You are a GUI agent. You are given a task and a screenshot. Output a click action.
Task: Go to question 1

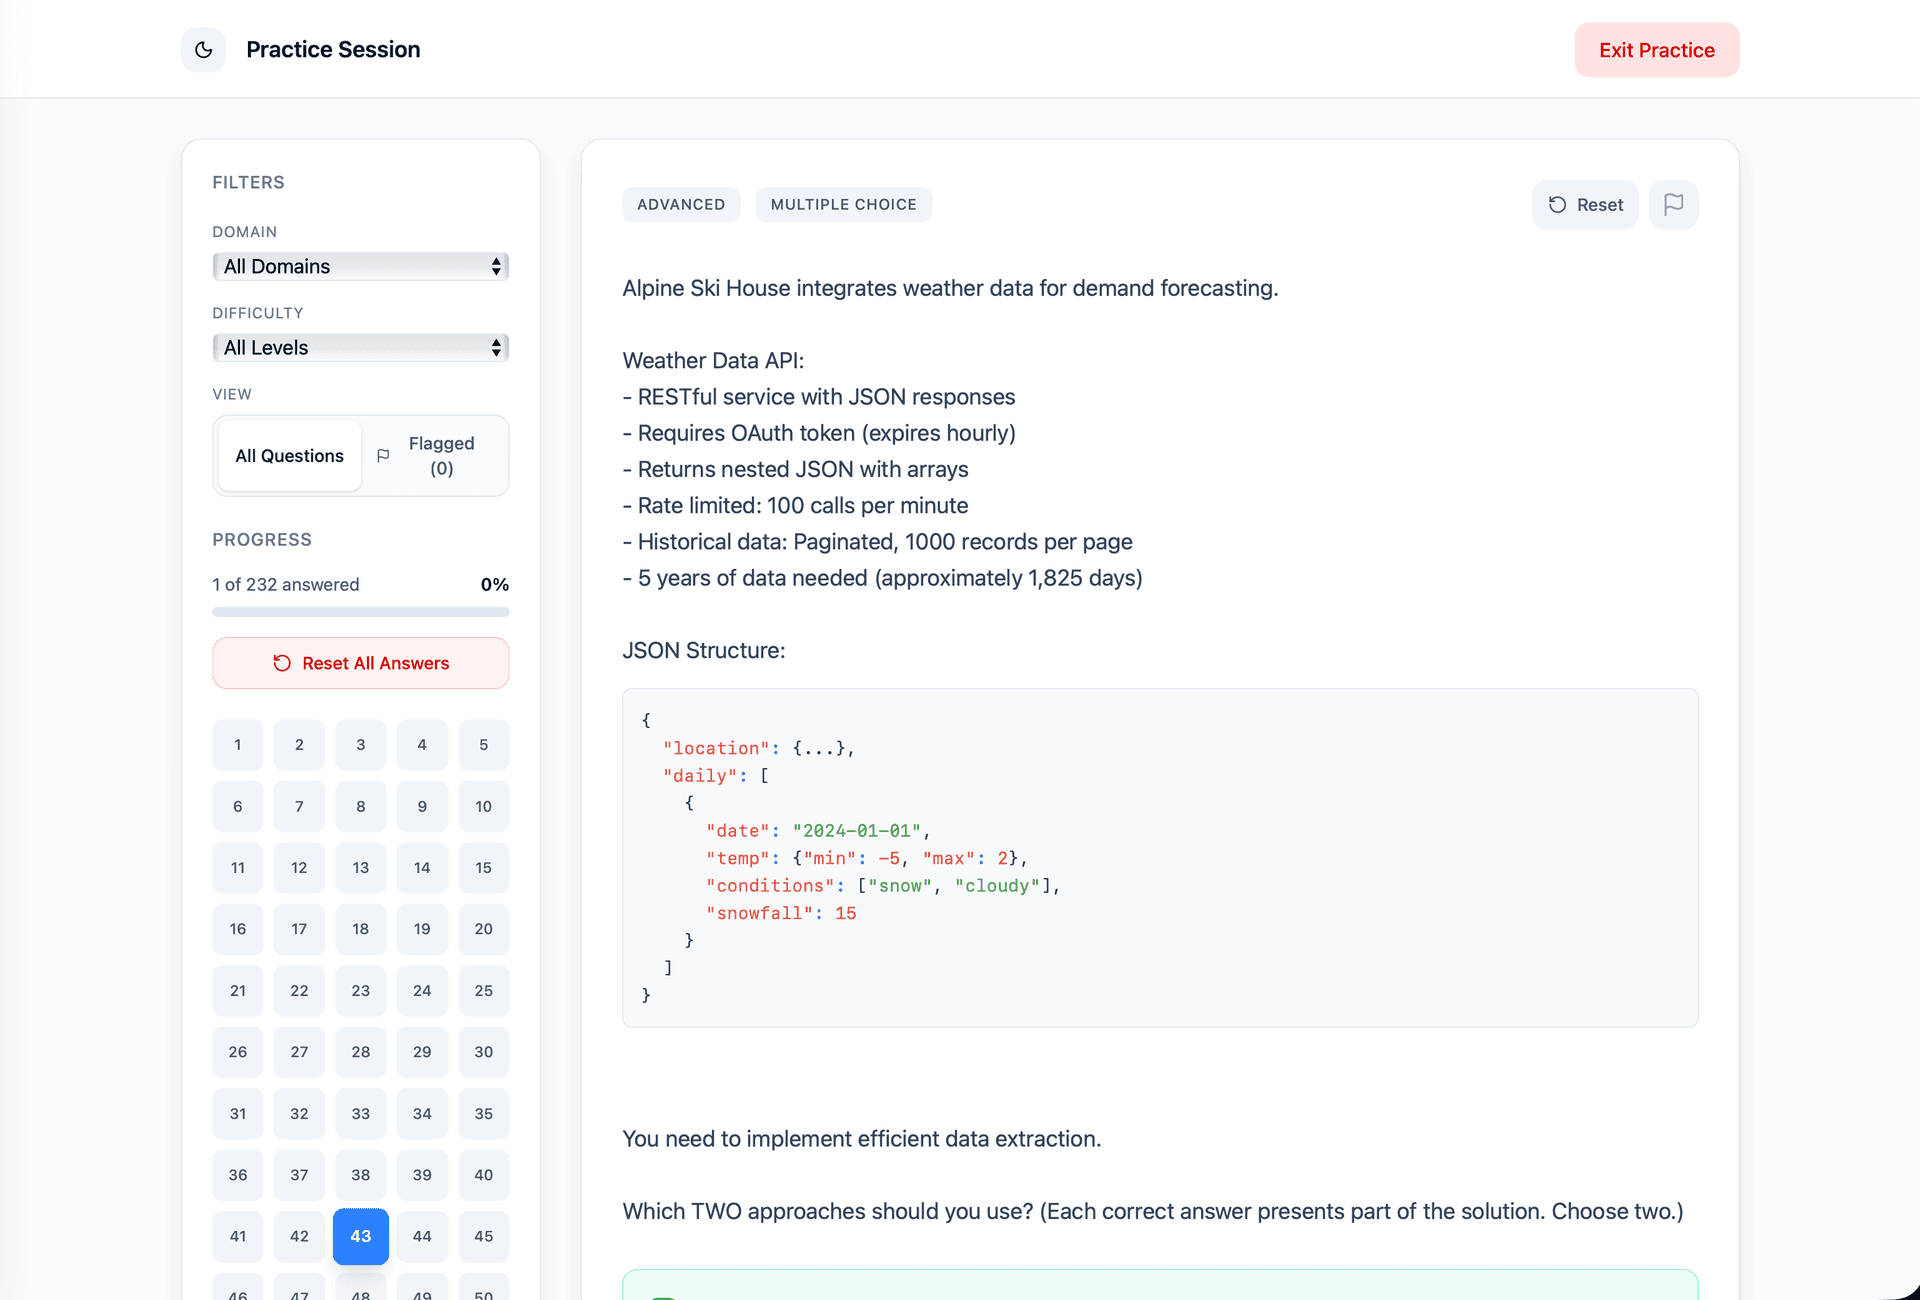pyautogui.click(x=238, y=745)
